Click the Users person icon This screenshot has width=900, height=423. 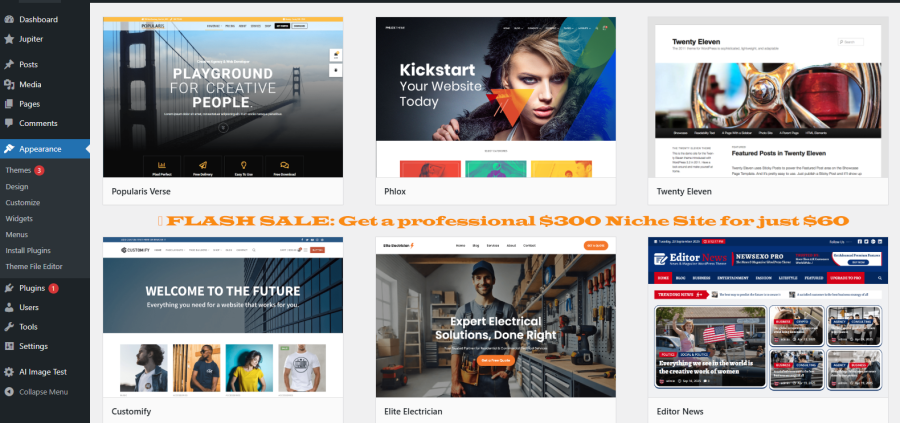(x=9, y=308)
